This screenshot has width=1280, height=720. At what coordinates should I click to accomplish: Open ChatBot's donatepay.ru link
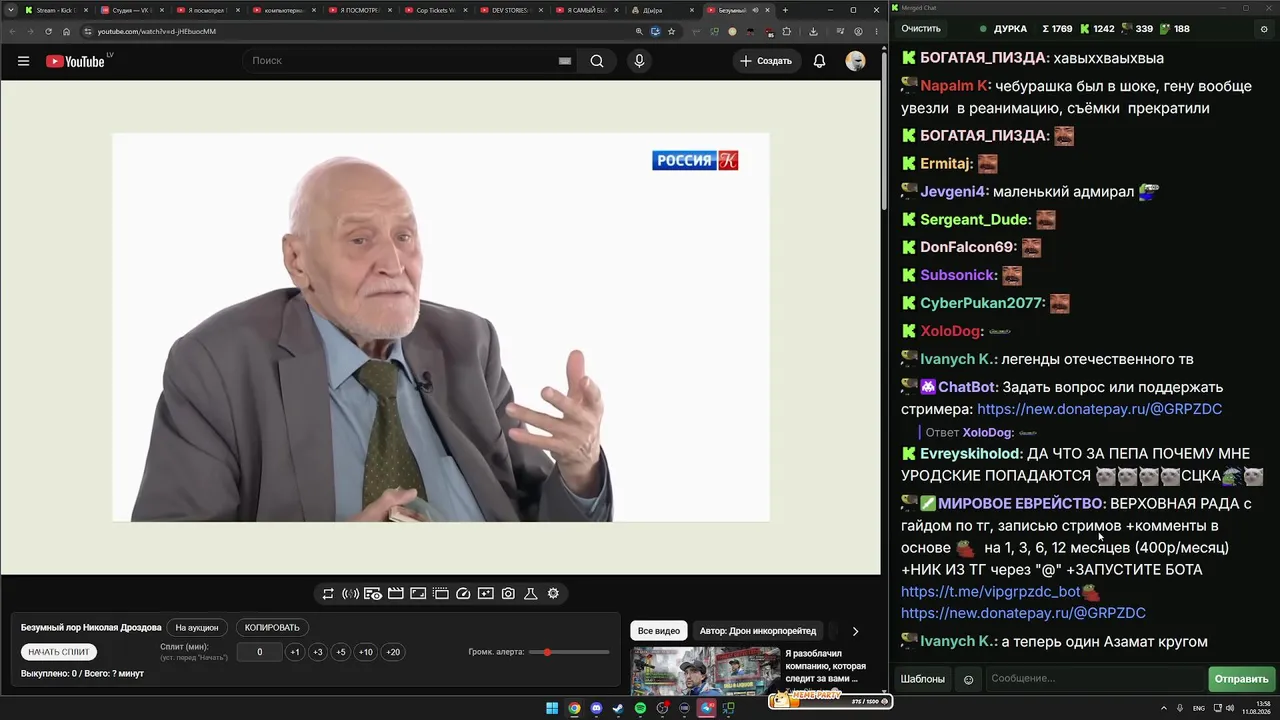(1099, 409)
